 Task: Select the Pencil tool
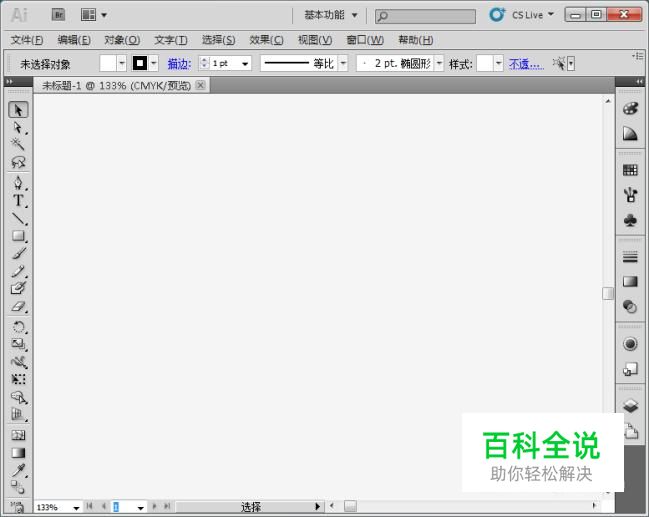tap(18, 271)
